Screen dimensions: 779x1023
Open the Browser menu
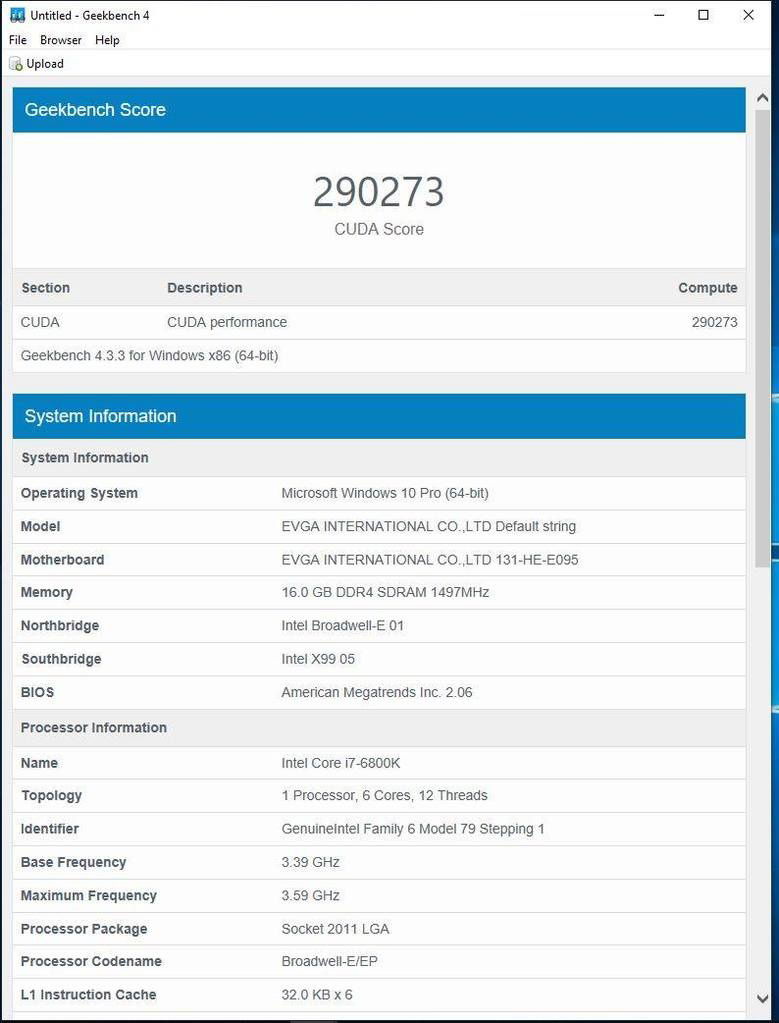[x=61, y=40]
